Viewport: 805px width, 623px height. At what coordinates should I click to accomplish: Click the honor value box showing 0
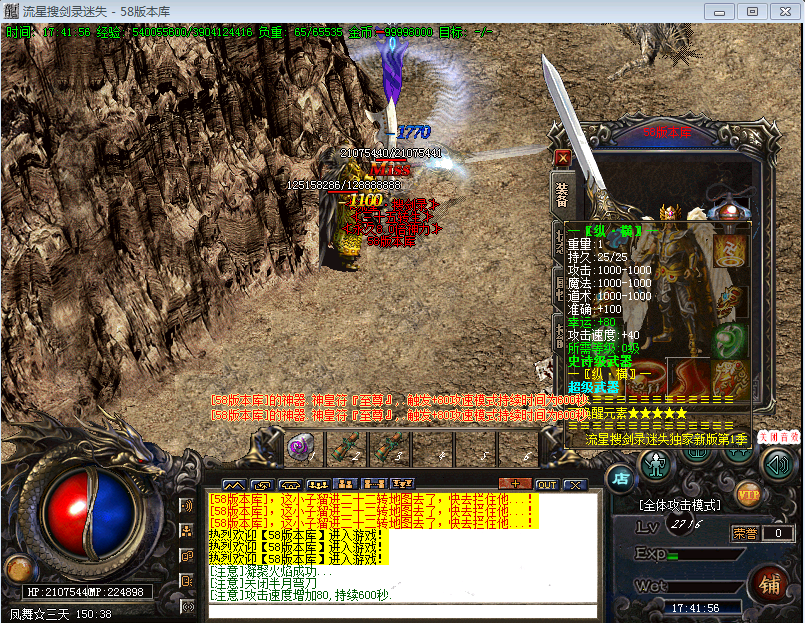778,533
